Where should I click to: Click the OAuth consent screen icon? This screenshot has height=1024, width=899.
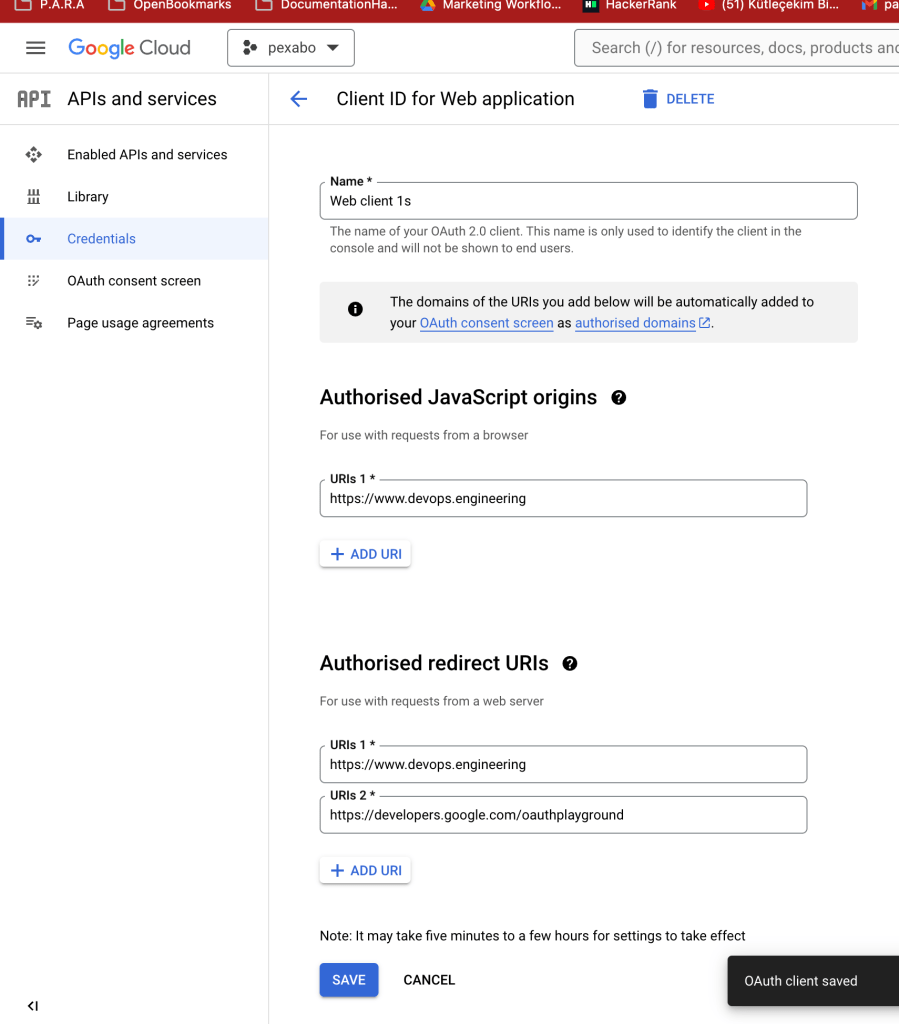coord(33,281)
